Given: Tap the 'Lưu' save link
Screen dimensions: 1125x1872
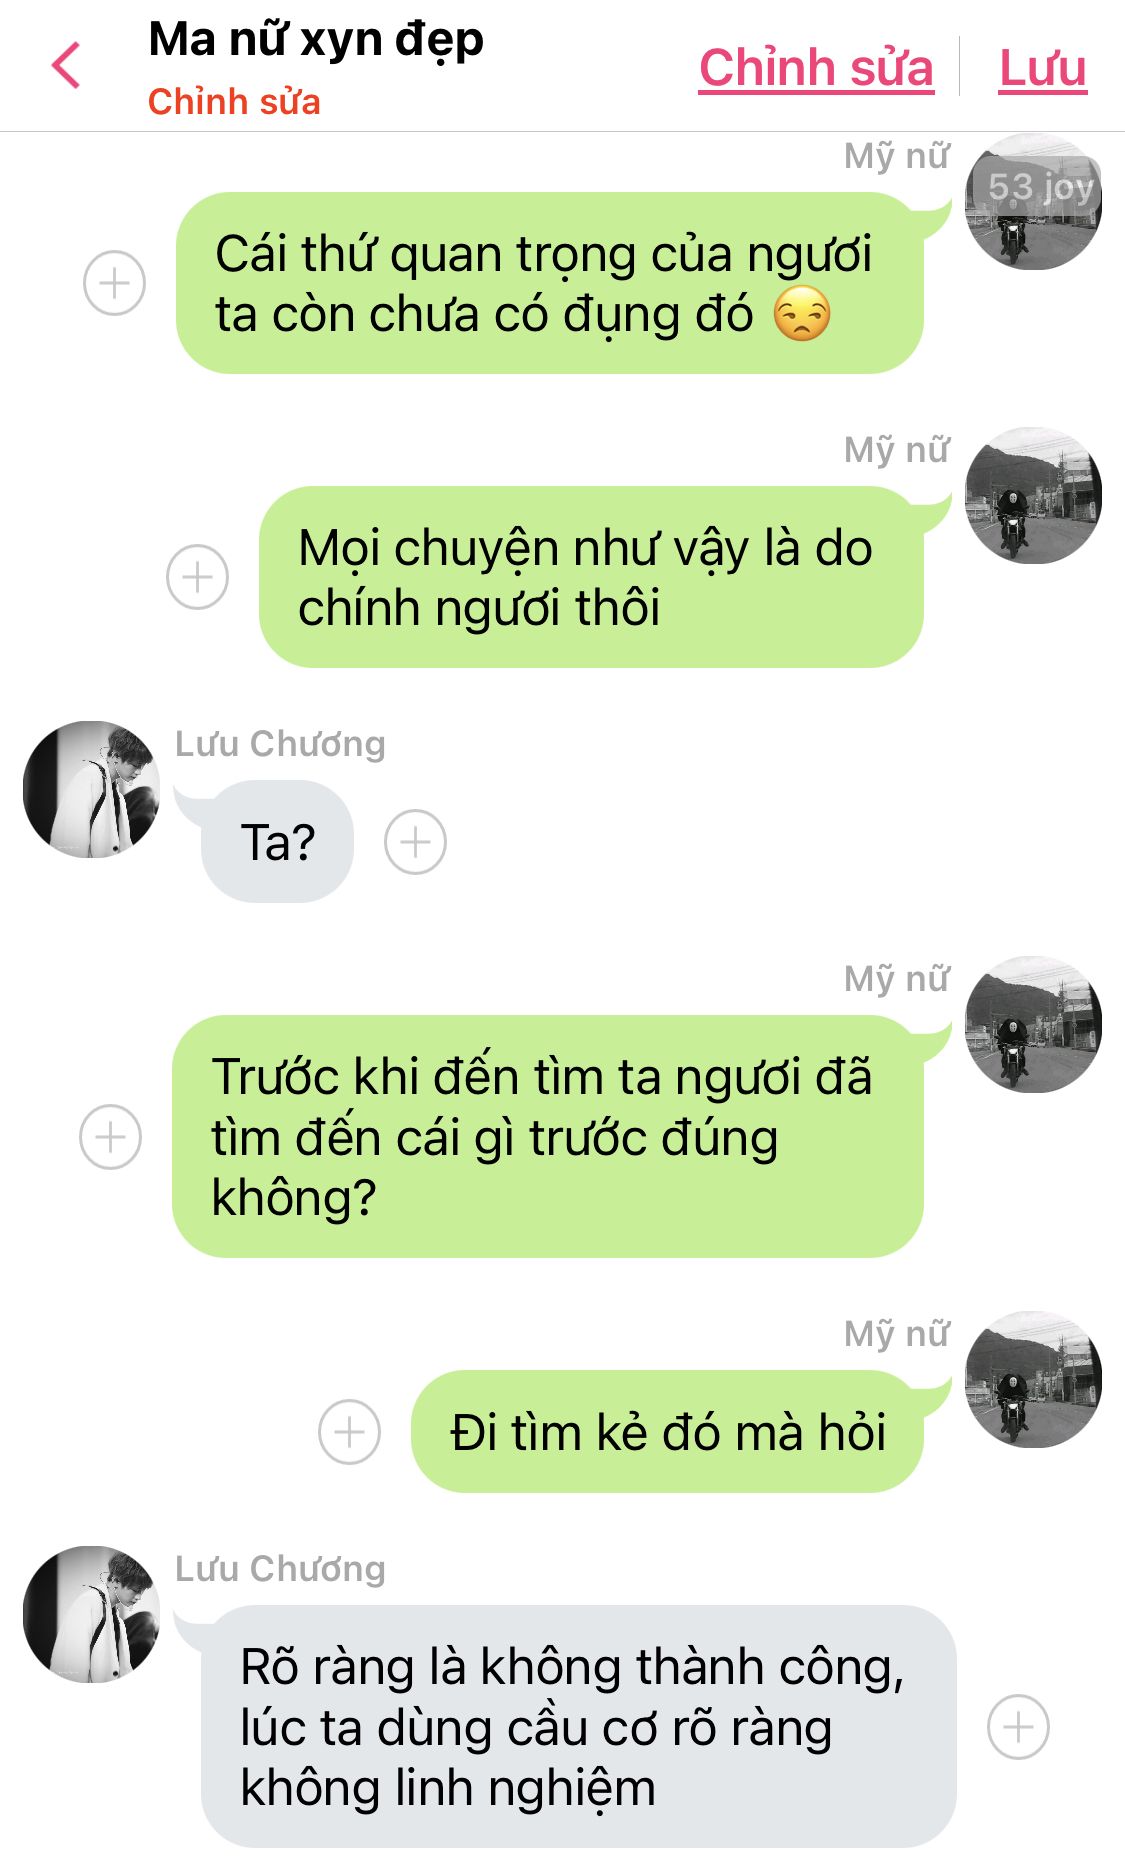Looking at the screenshot, I should click(x=1042, y=68).
